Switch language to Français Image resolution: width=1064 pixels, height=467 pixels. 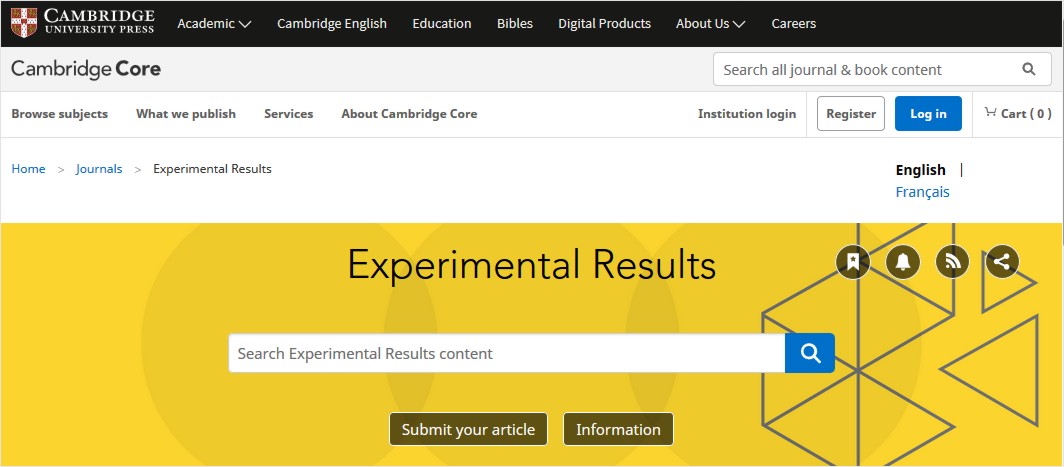pyautogui.click(x=922, y=192)
